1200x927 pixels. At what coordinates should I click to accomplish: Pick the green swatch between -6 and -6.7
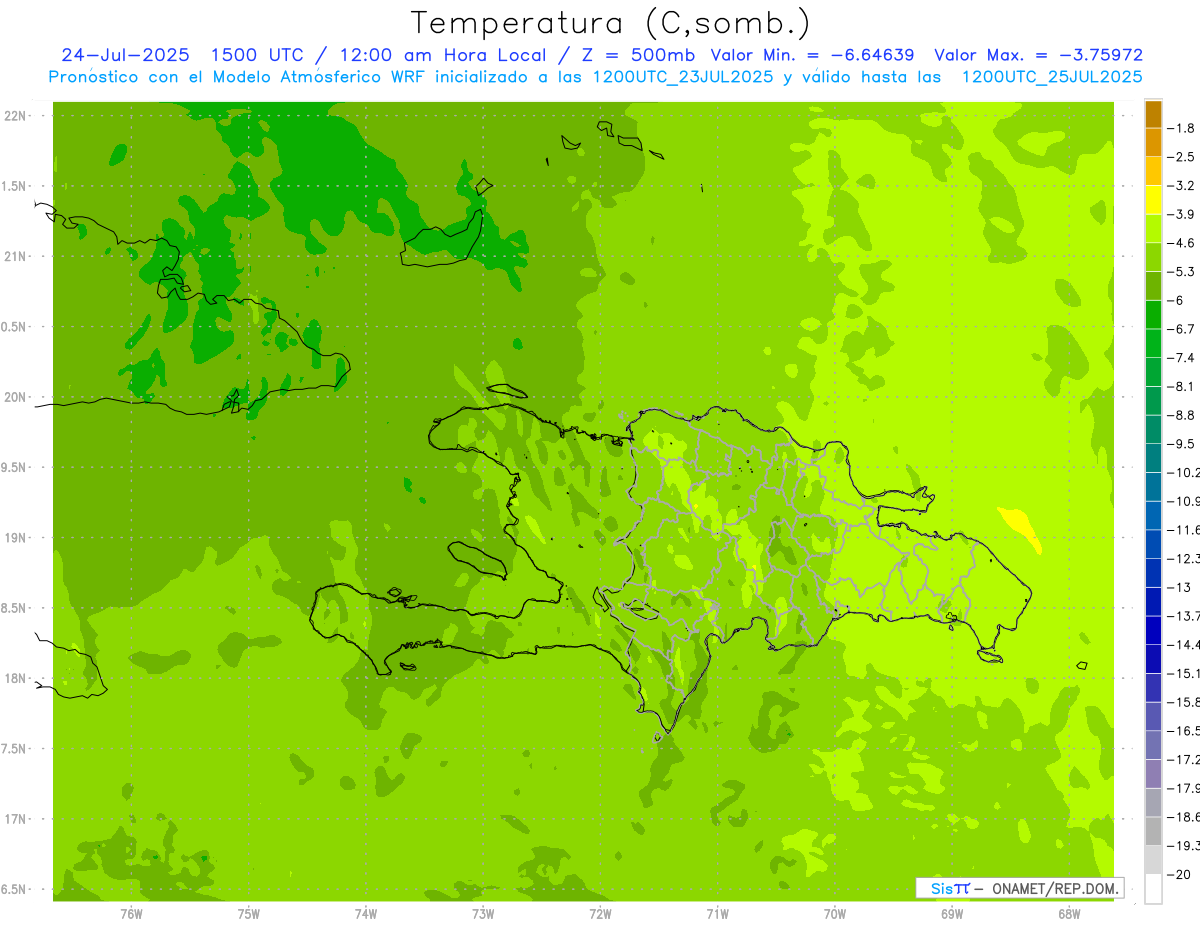point(1153,314)
